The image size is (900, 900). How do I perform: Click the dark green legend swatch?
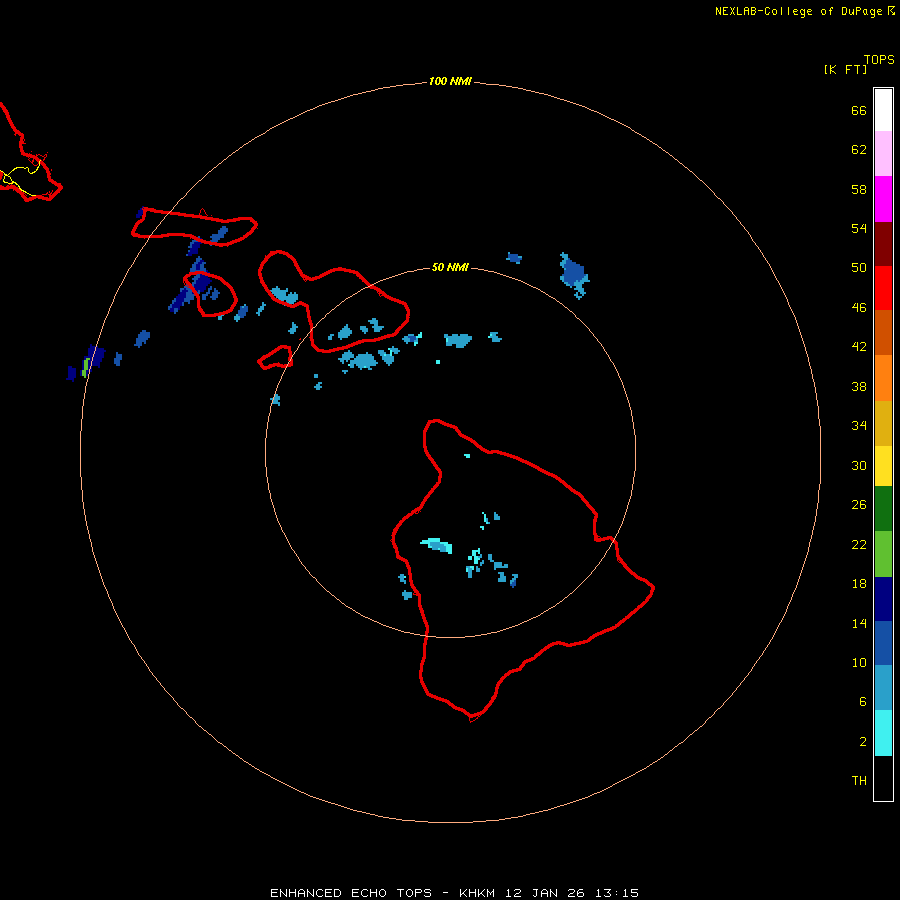tap(883, 509)
